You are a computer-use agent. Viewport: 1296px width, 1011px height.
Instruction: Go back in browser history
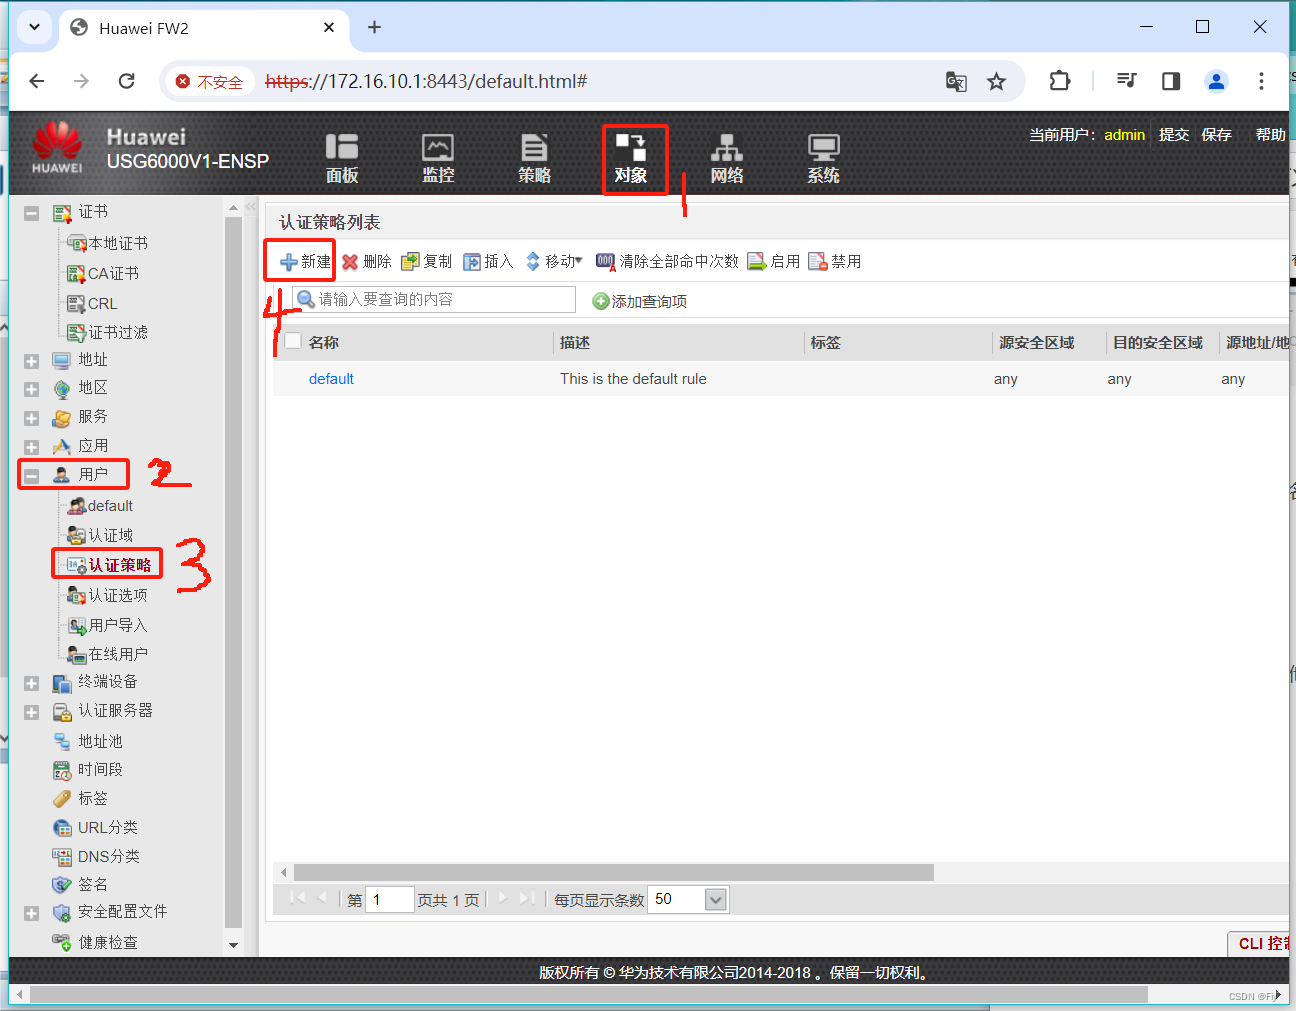[x=37, y=81]
